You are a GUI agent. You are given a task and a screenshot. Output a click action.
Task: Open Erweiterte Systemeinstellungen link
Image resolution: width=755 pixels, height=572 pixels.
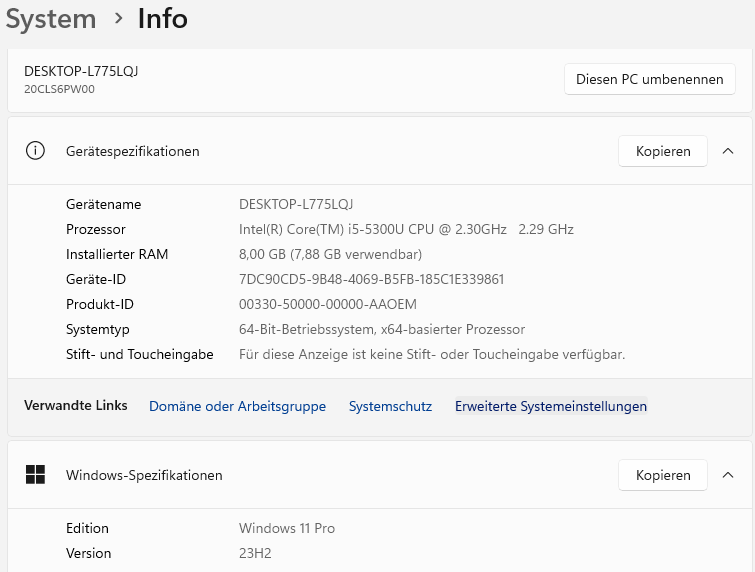tap(551, 406)
